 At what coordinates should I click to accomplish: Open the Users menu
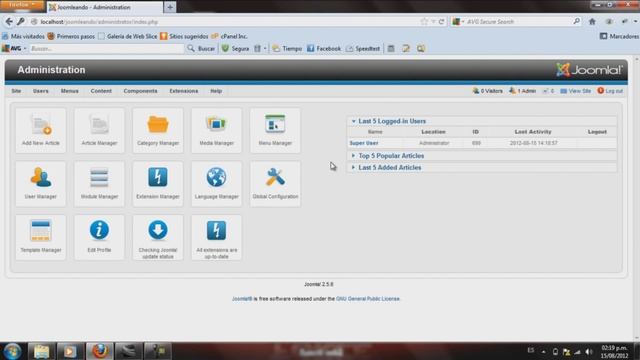point(40,91)
